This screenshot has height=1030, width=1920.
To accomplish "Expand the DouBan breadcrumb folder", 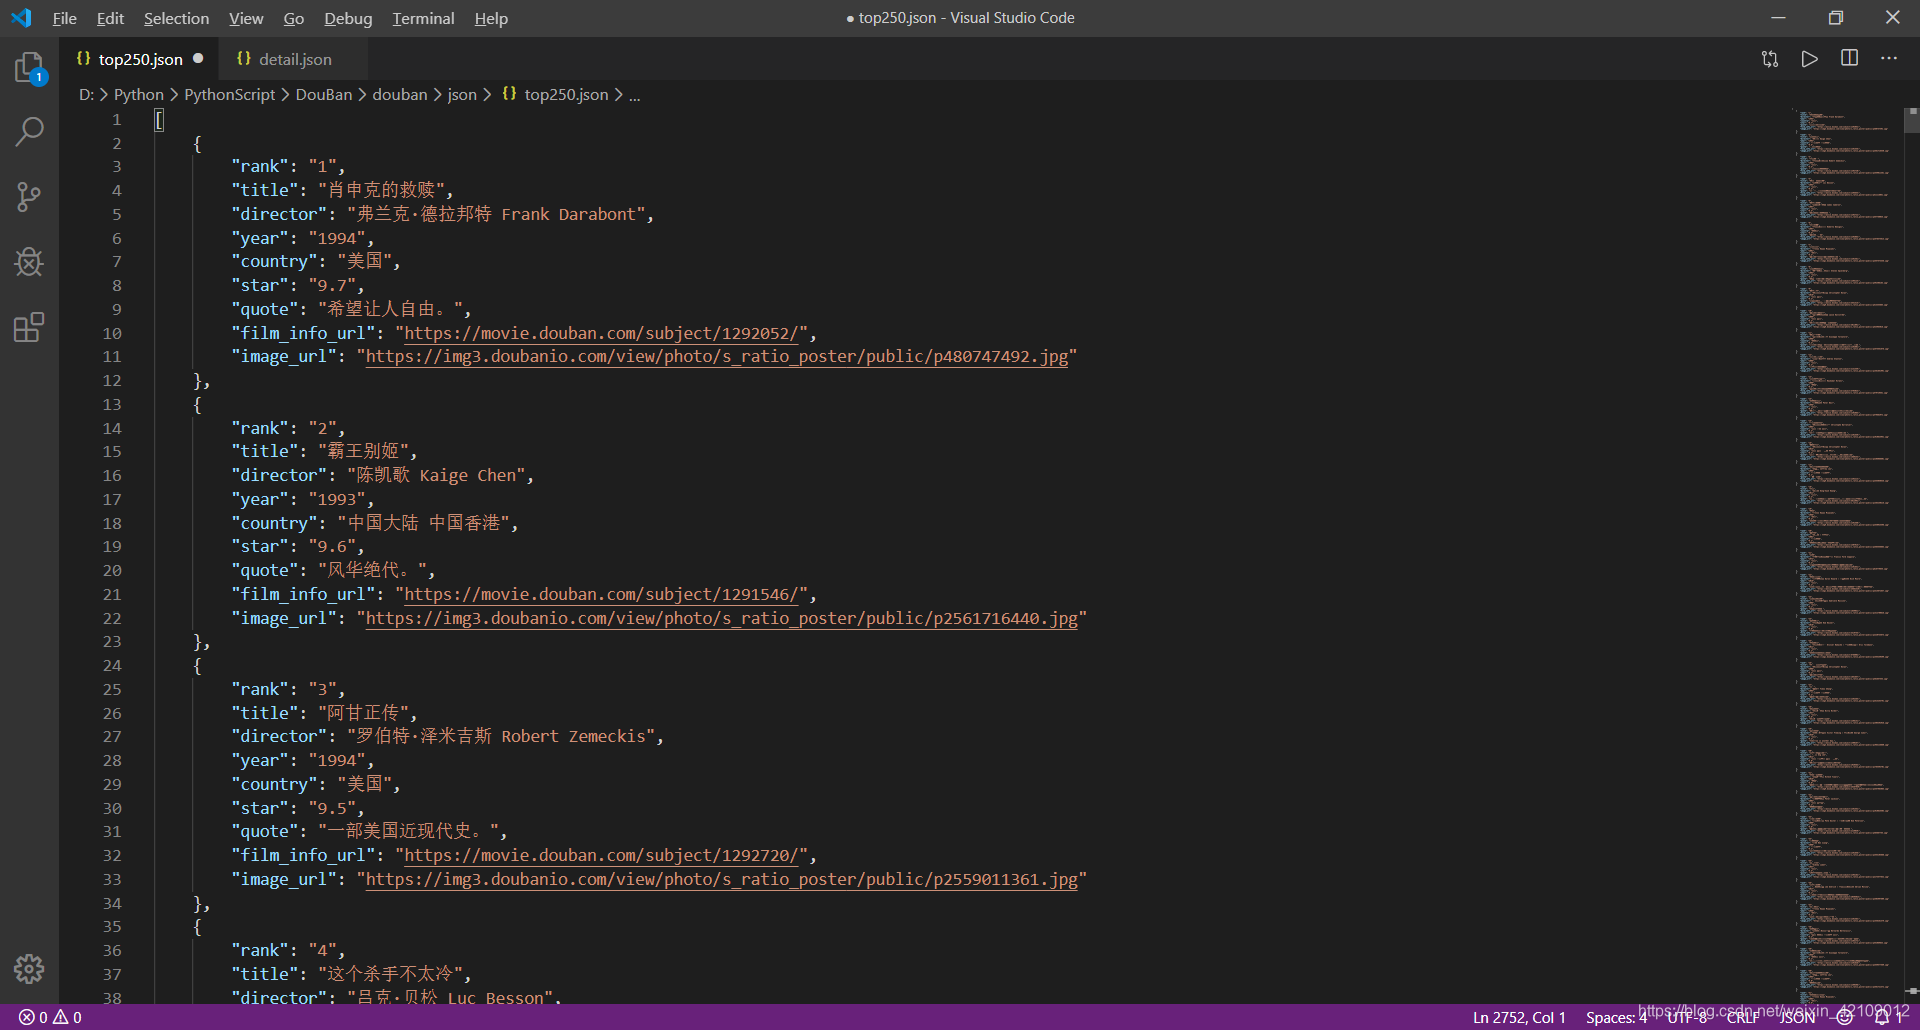I will (323, 95).
